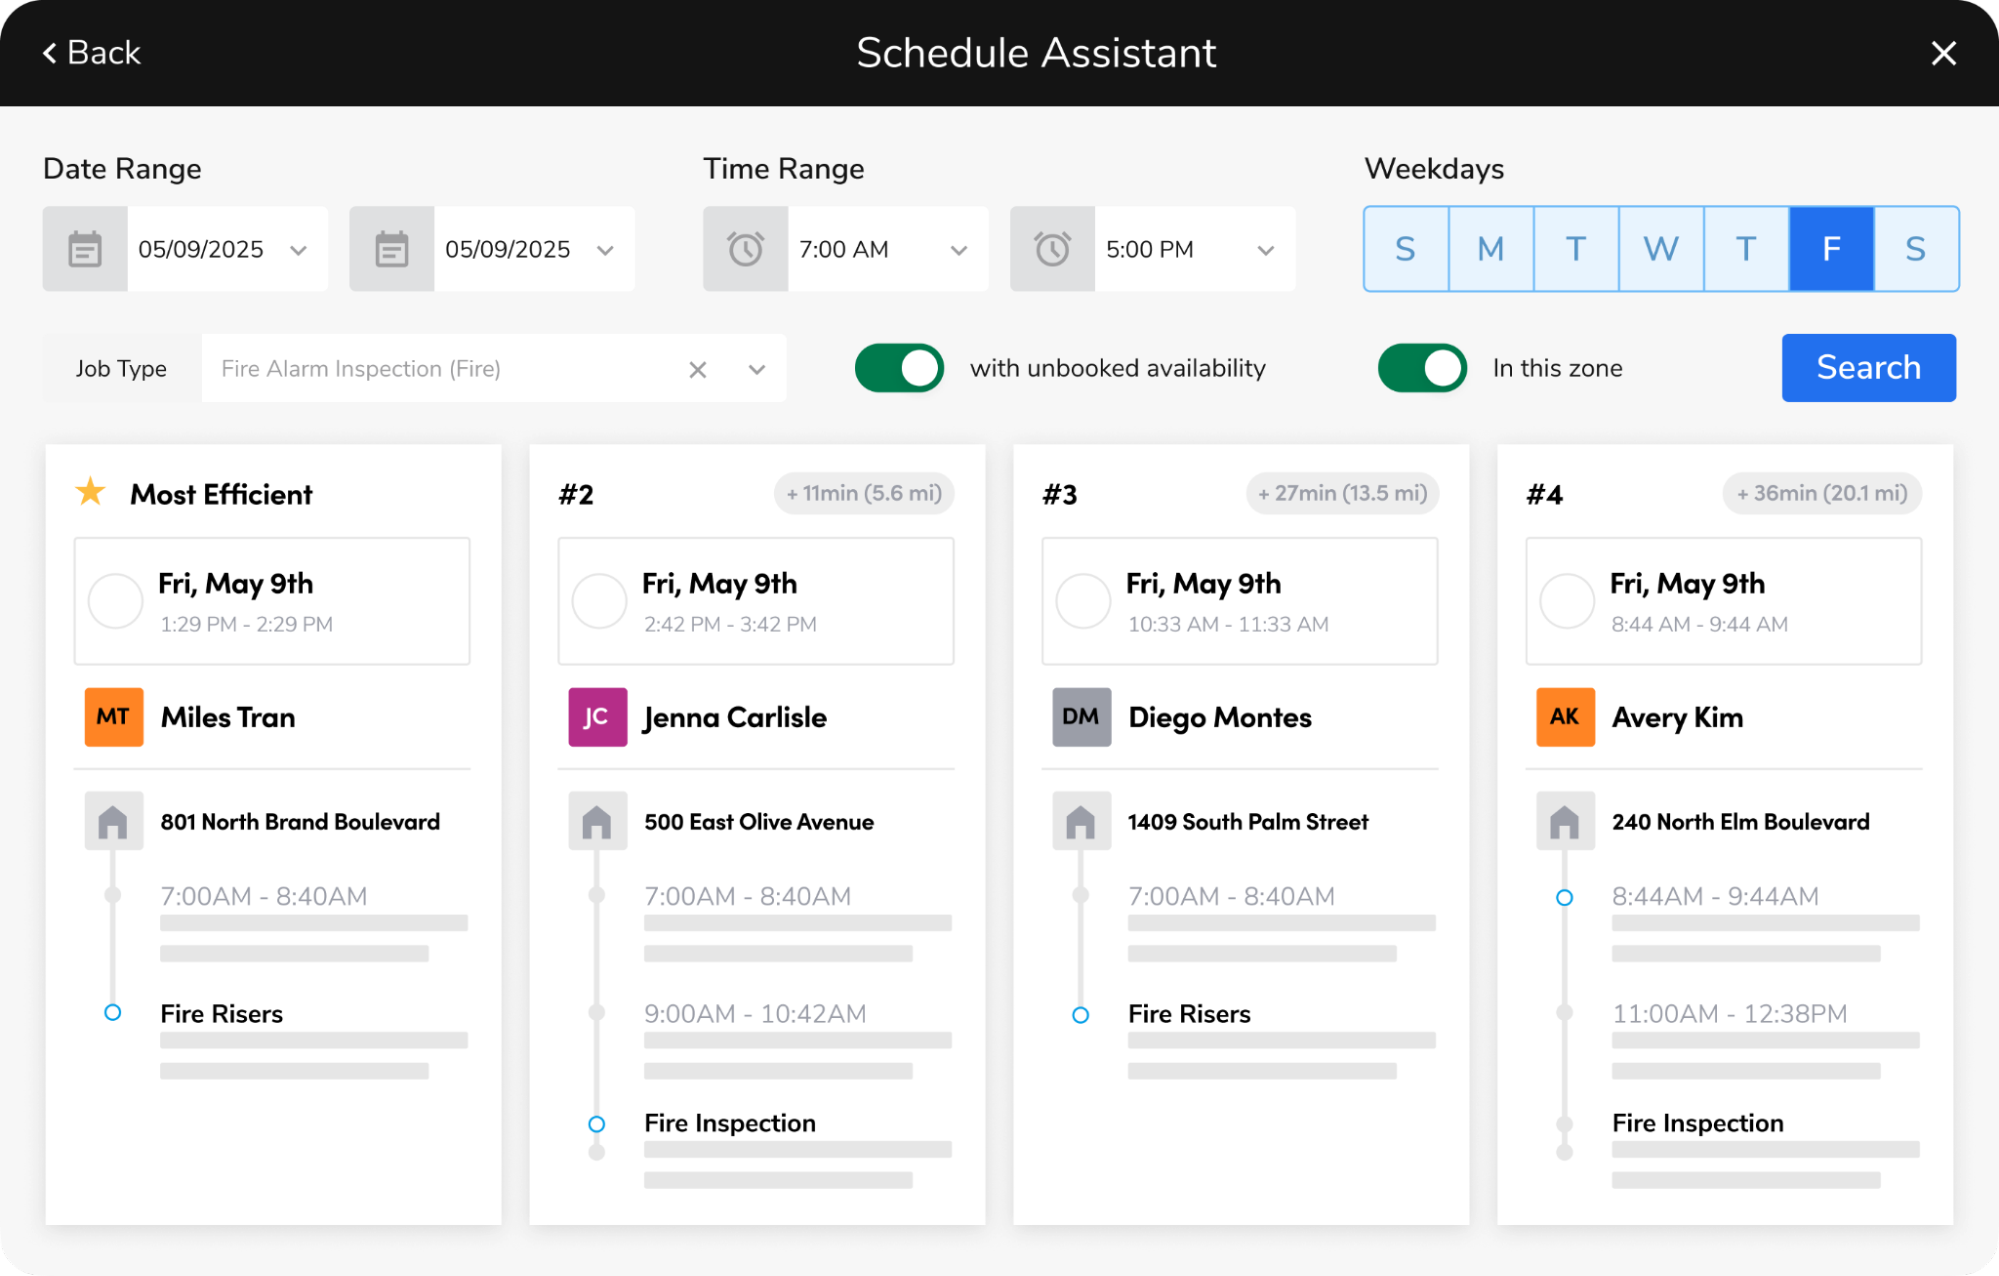Click the Fire Inspection entry under Jenna Carlisle

click(730, 1123)
